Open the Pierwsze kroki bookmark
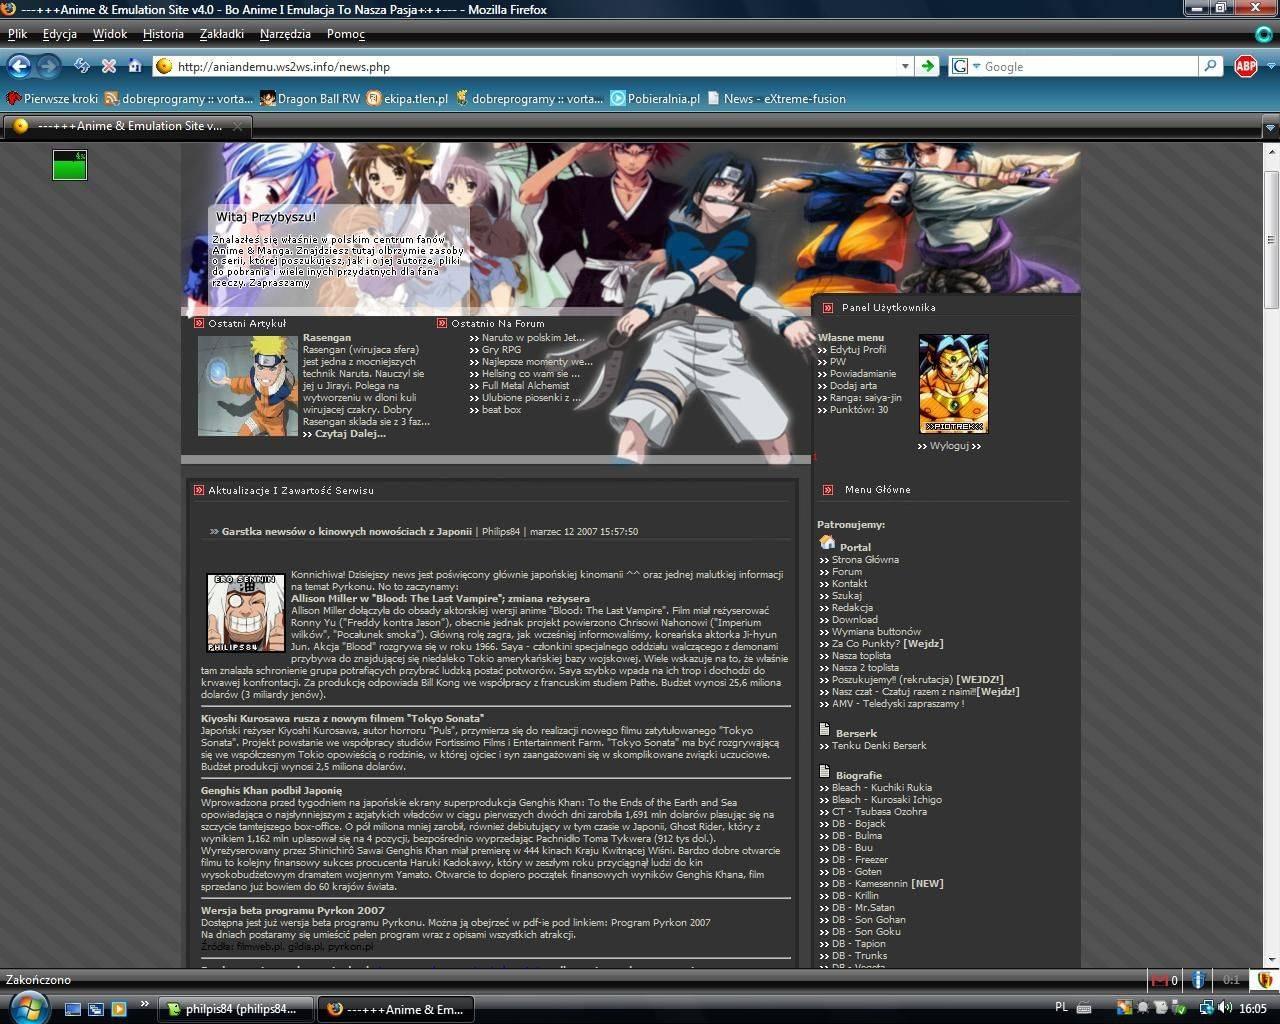Image resolution: width=1280 pixels, height=1024 pixels. tap(52, 98)
